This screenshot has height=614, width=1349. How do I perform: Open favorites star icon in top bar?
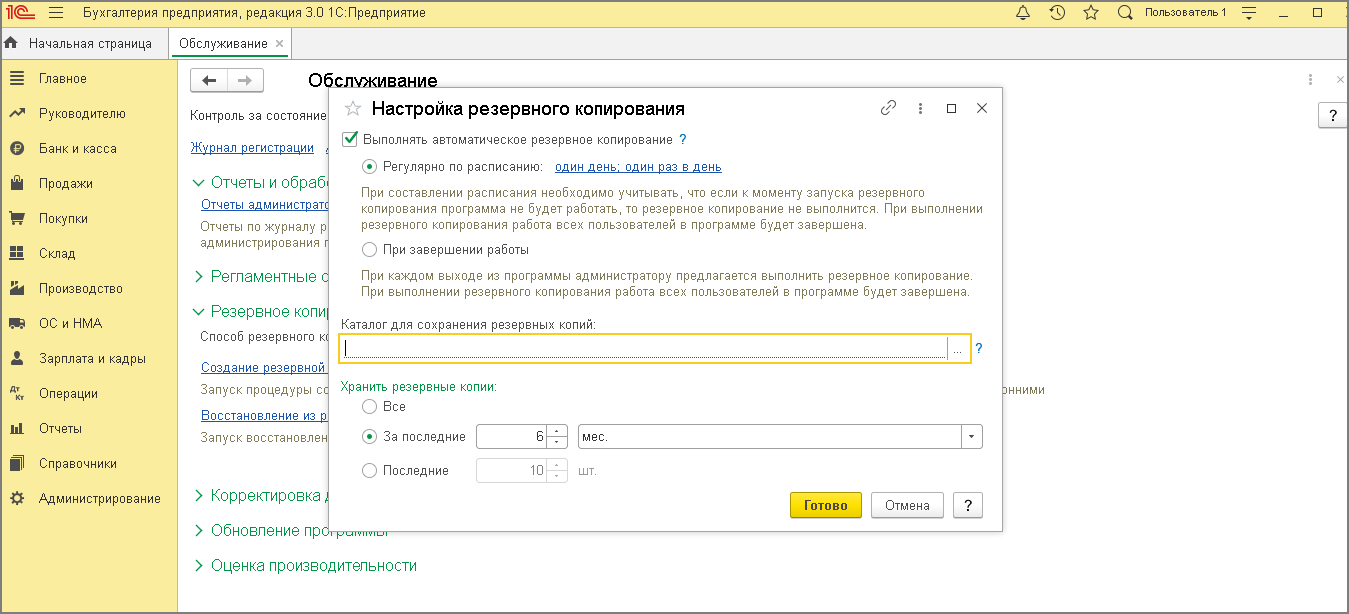[1091, 13]
